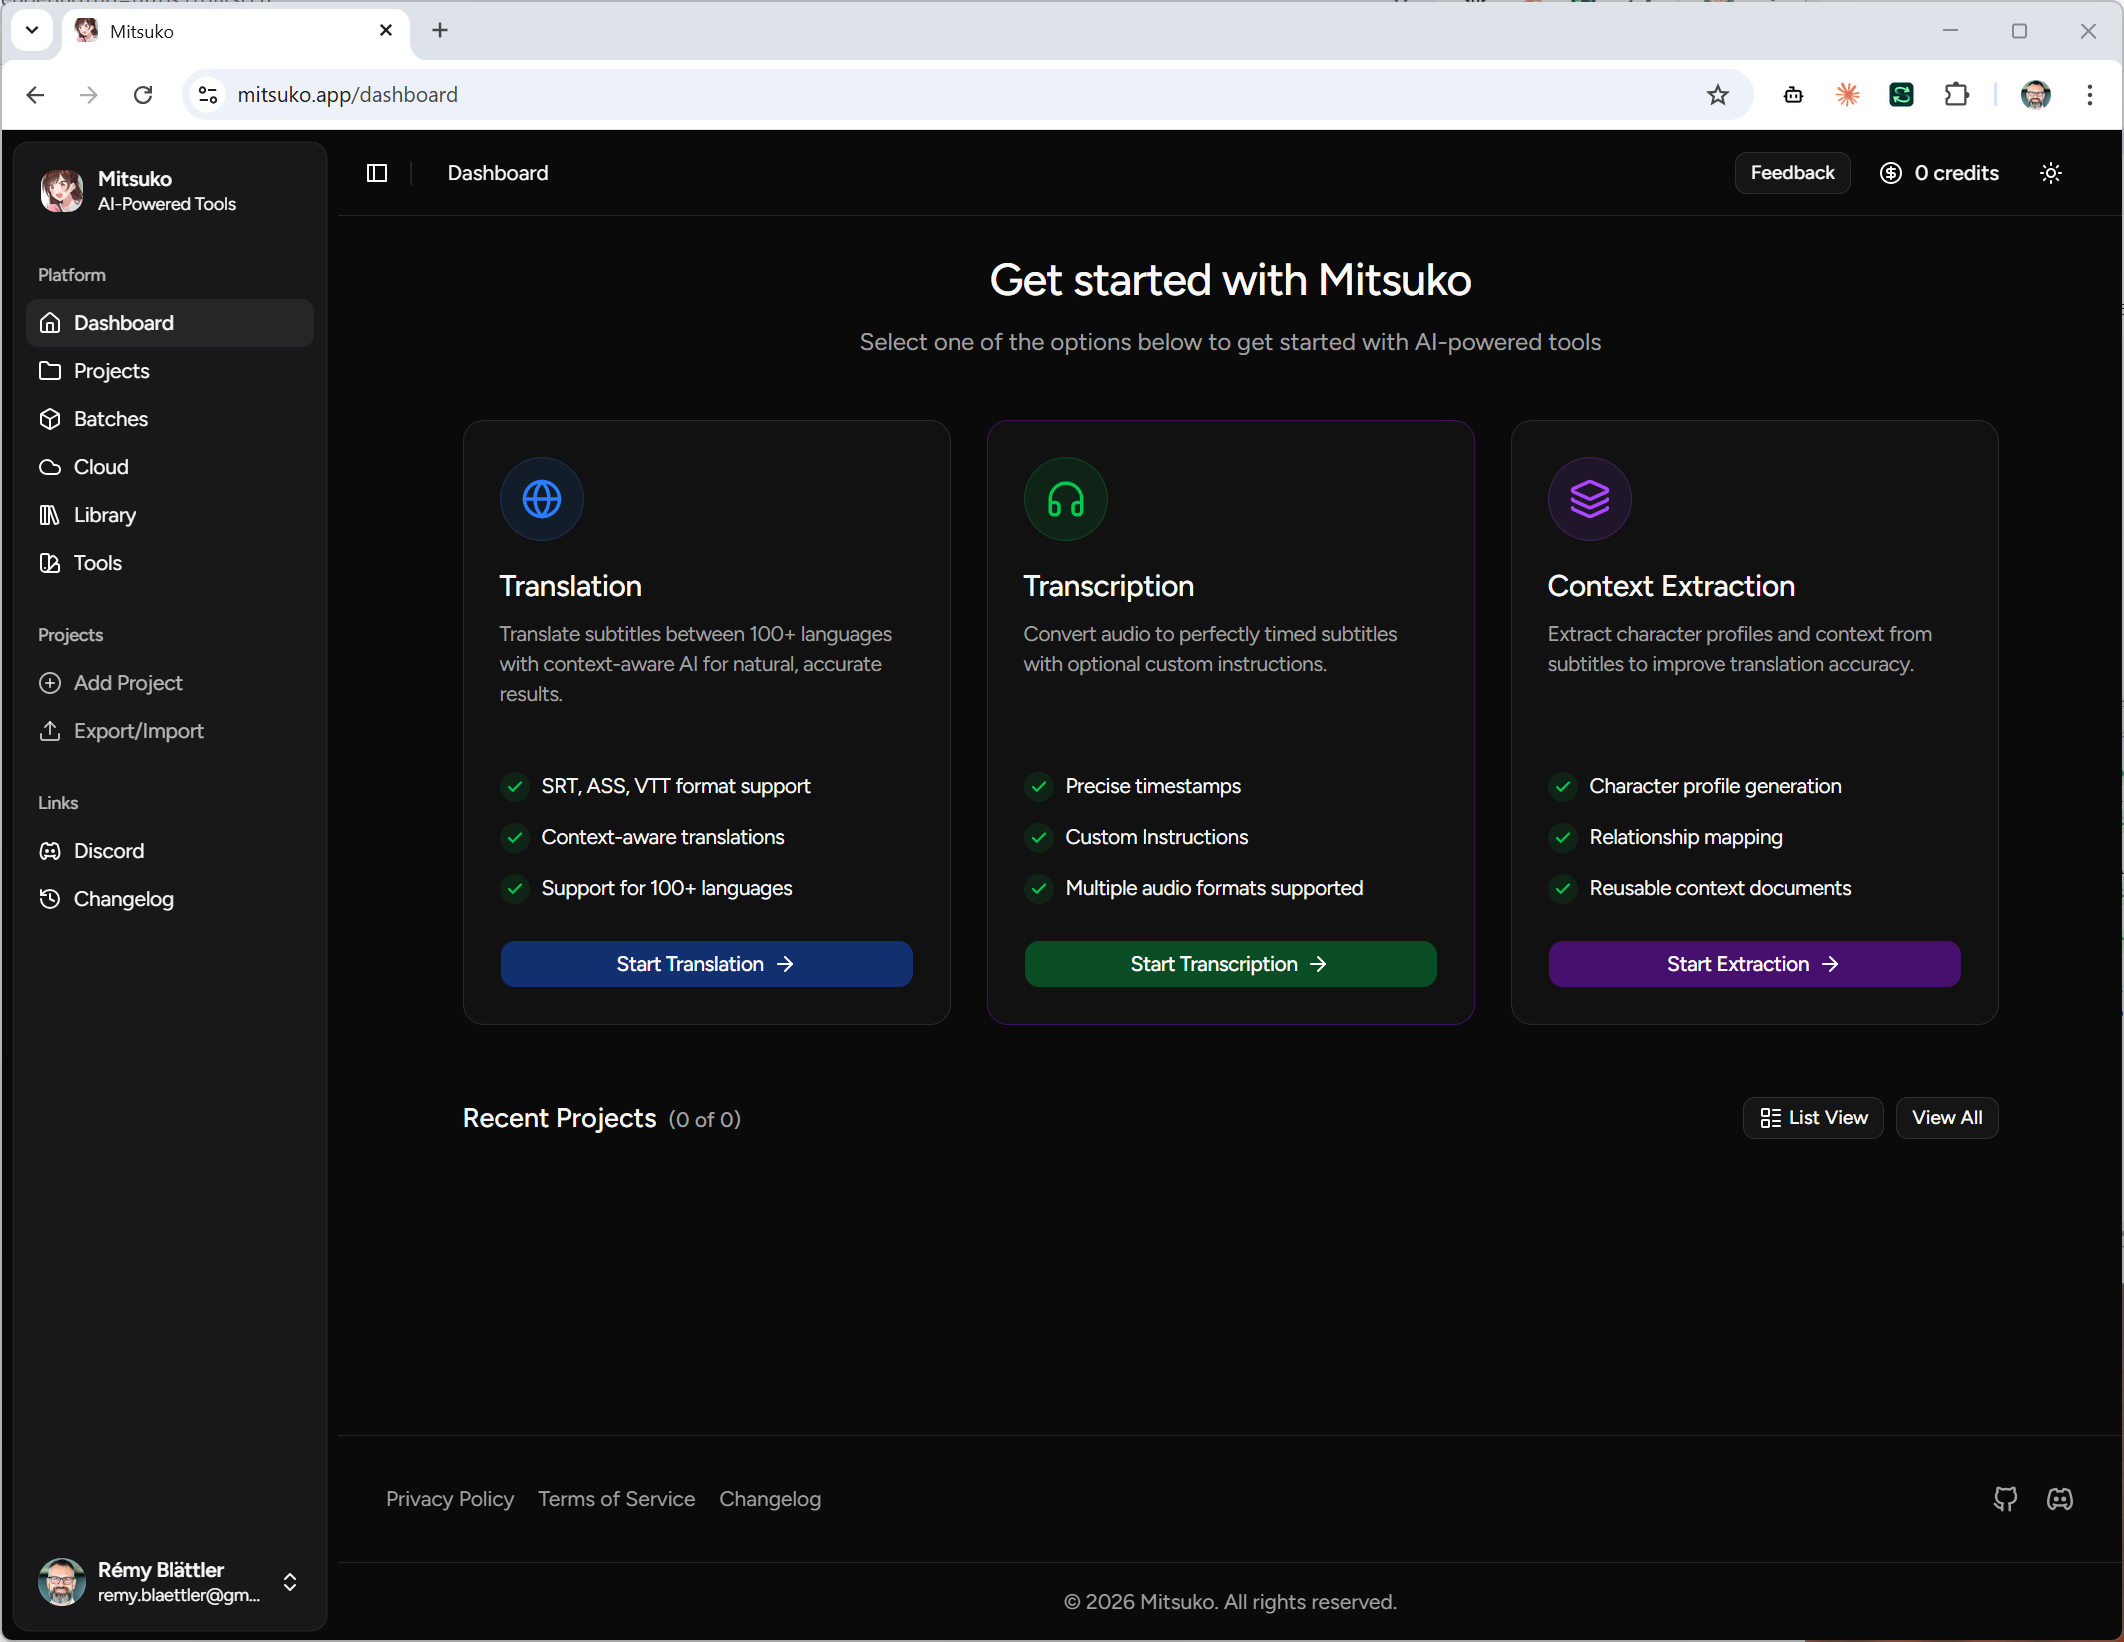Click the site information icon
Viewport: 2124px width, 1642px height.
(x=208, y=95)
